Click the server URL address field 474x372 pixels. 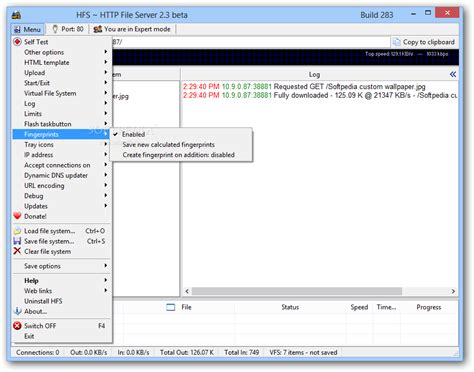pos(251,42)
